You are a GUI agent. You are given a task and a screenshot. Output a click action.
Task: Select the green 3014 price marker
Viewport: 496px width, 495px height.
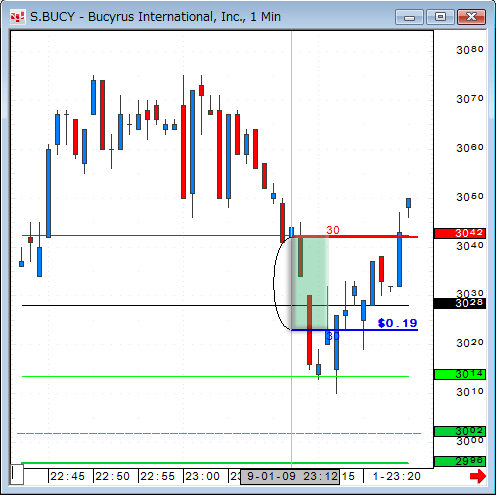point(460,374)
